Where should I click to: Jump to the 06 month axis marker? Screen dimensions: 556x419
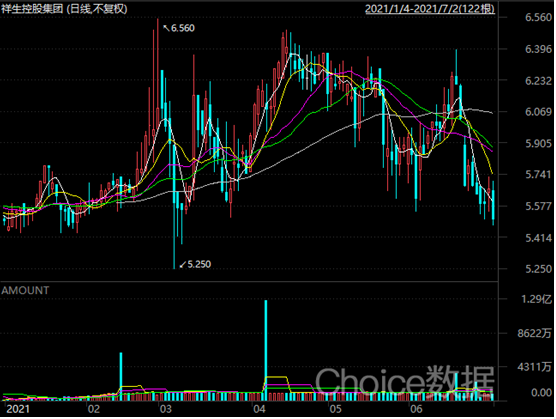tap(416, 410)
